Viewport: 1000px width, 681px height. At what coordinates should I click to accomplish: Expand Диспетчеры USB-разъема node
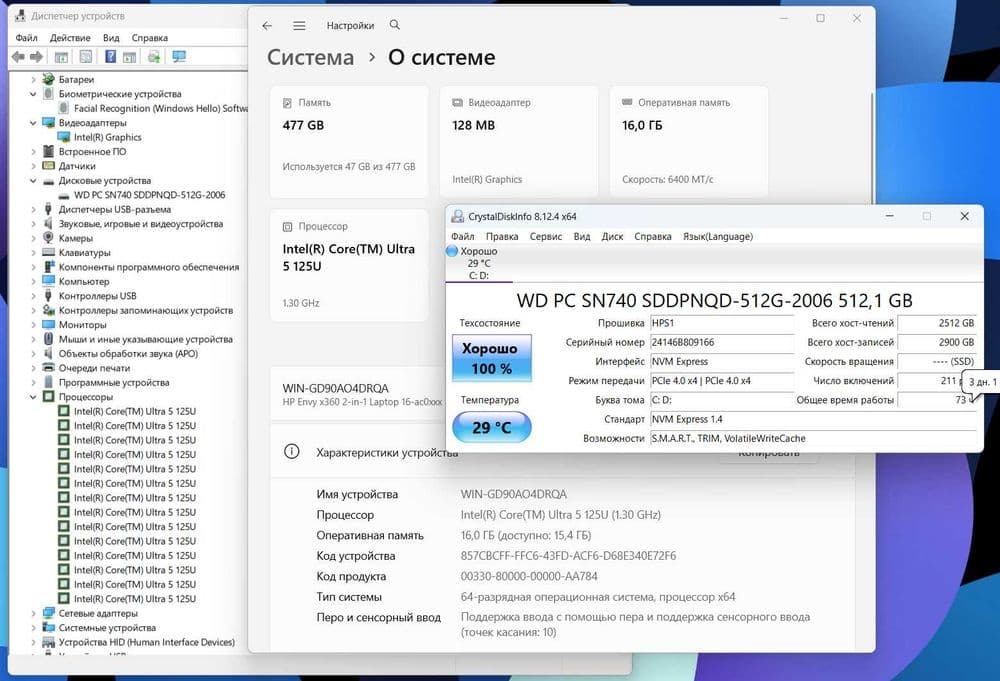(33, 209)
